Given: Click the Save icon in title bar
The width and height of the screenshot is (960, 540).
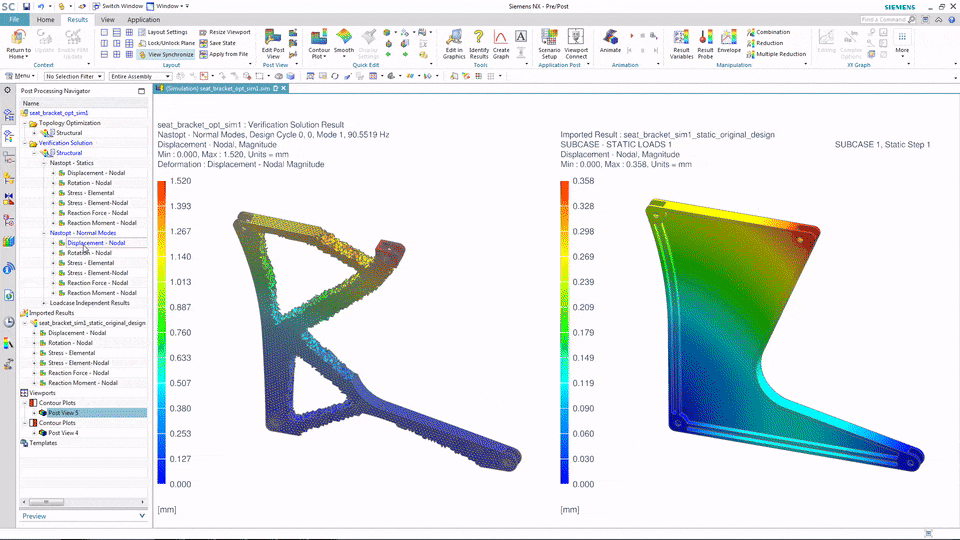Looking at the screenshot, I should pyautogui.click(x=26, y=6).
